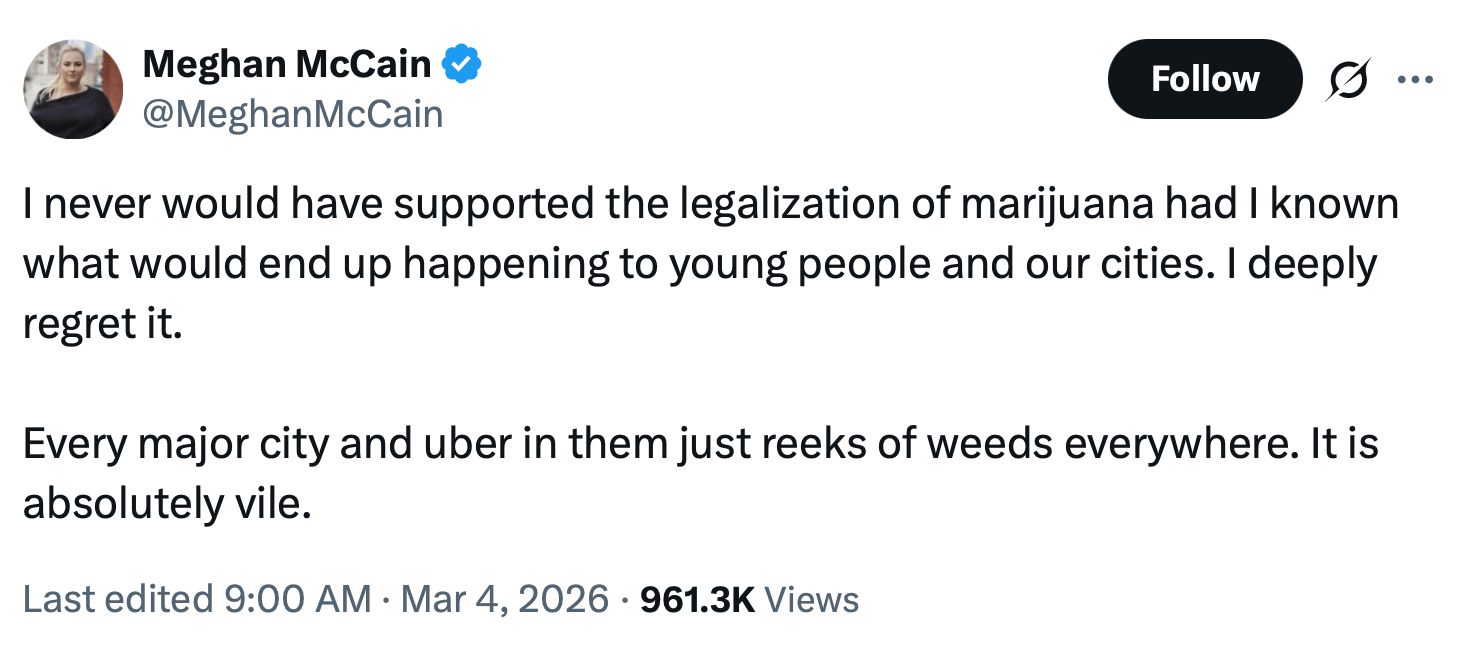Click the 961.3K view count
The height and width of the screenshot is (646, 1468).
pyautogui.click(x=696, y=599)
